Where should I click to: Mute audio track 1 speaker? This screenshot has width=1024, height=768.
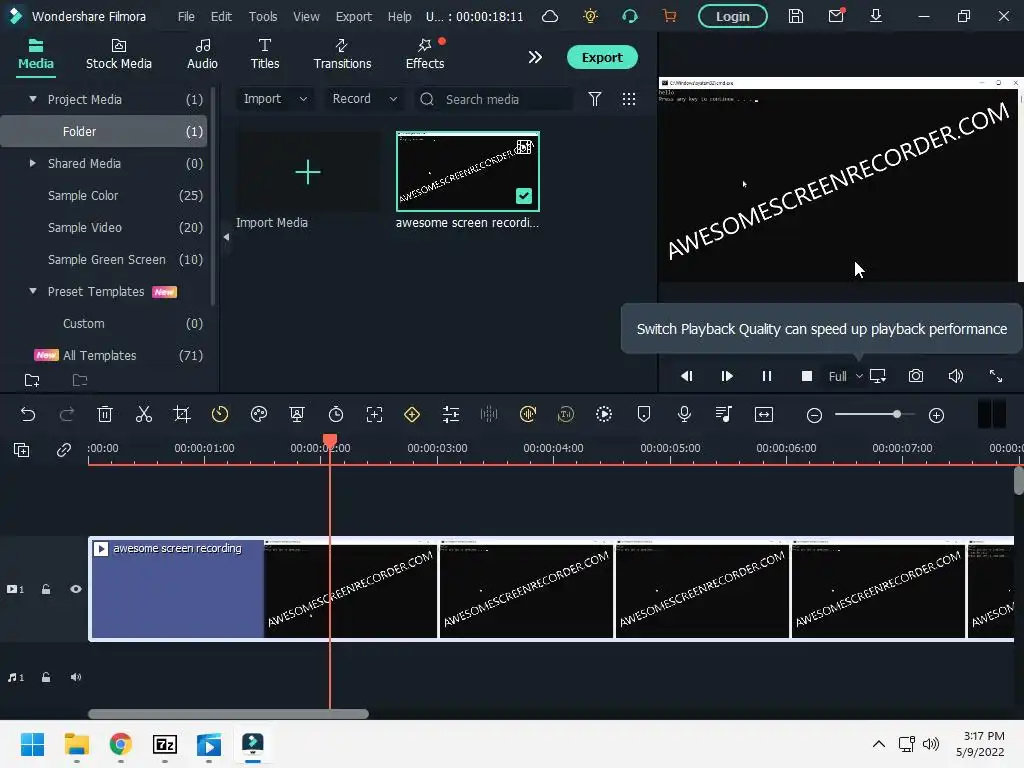76,677
